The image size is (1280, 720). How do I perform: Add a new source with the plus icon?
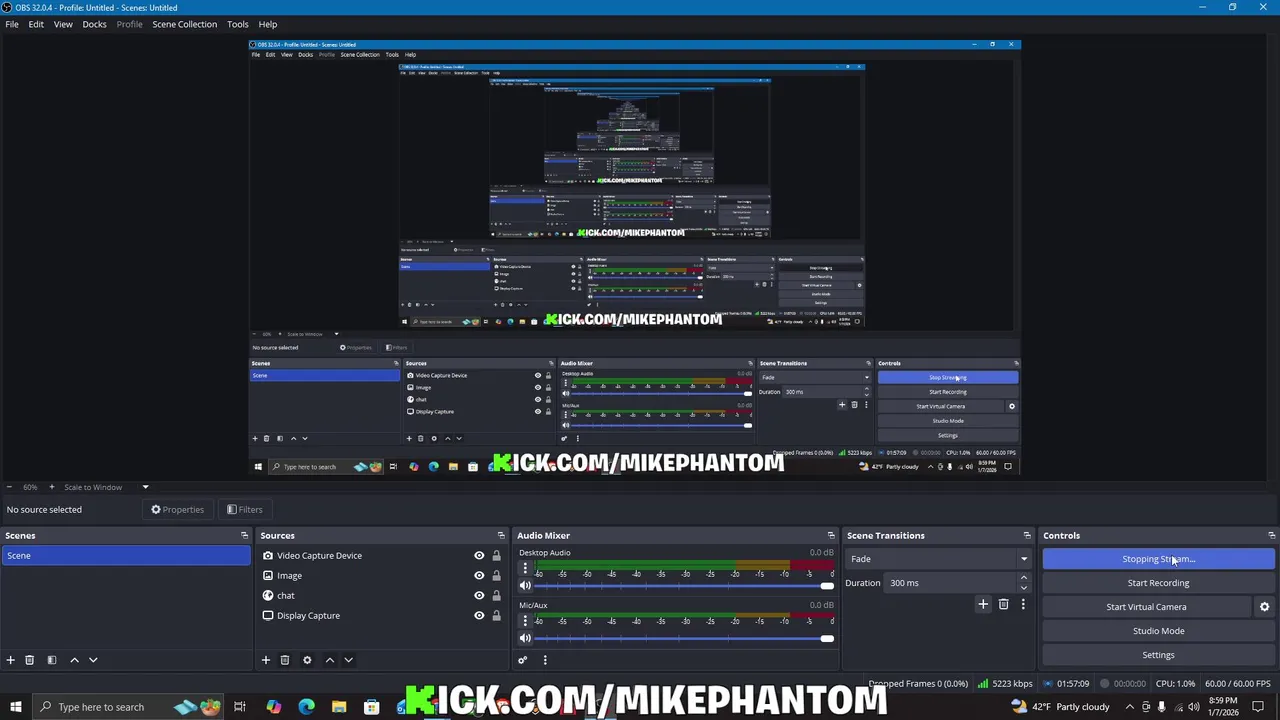pos(266,660)
